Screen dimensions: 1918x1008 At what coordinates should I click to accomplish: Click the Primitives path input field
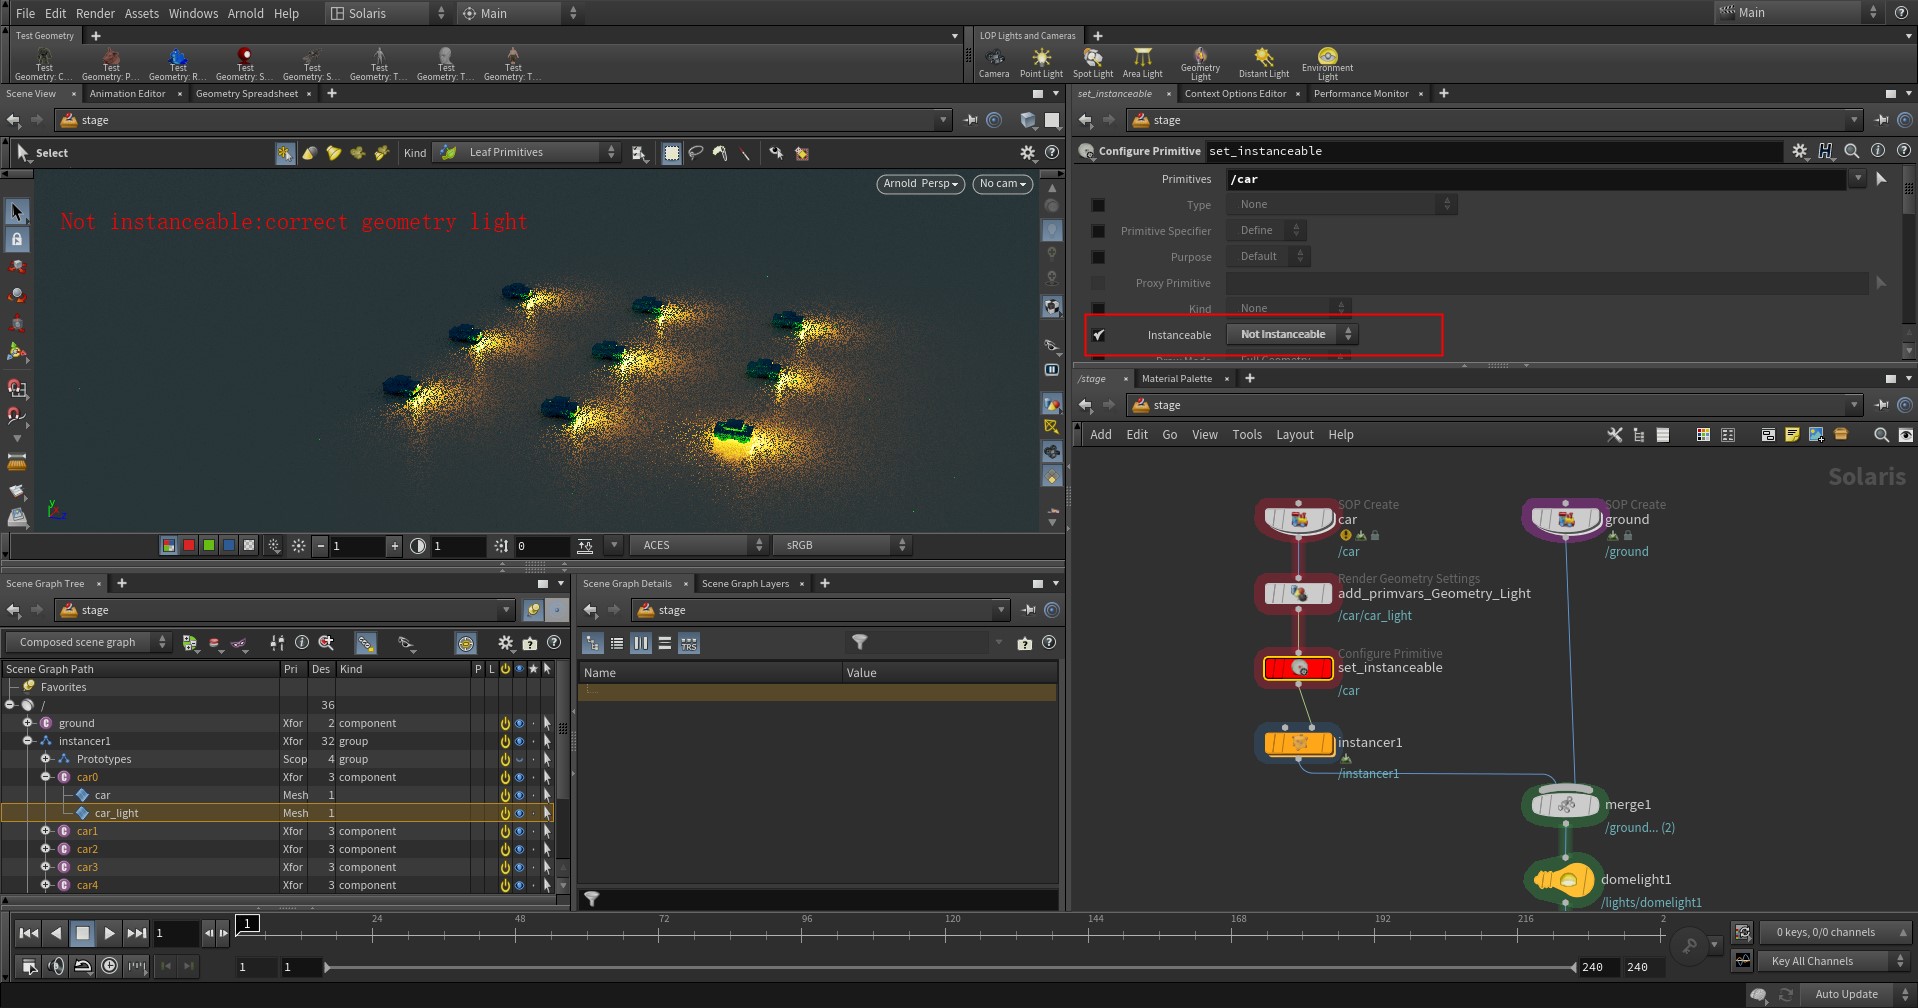(x=1537, y=179)
